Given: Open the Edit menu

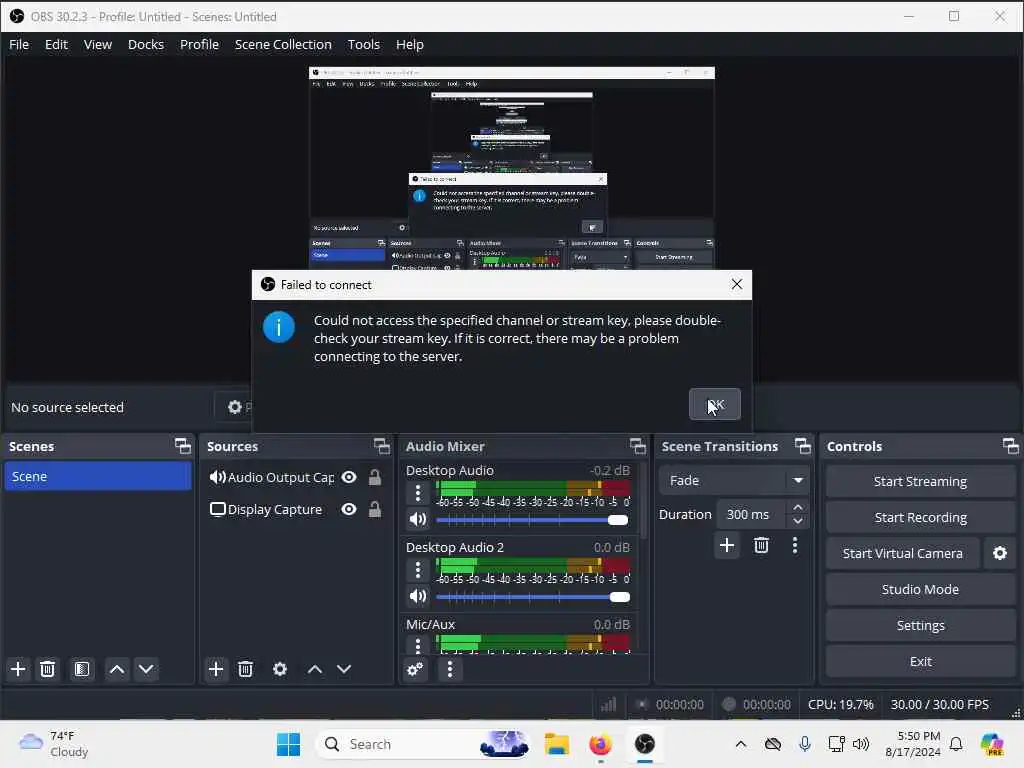Looking at the screenshot, I should pyautogui.click(x=56, y=44).
